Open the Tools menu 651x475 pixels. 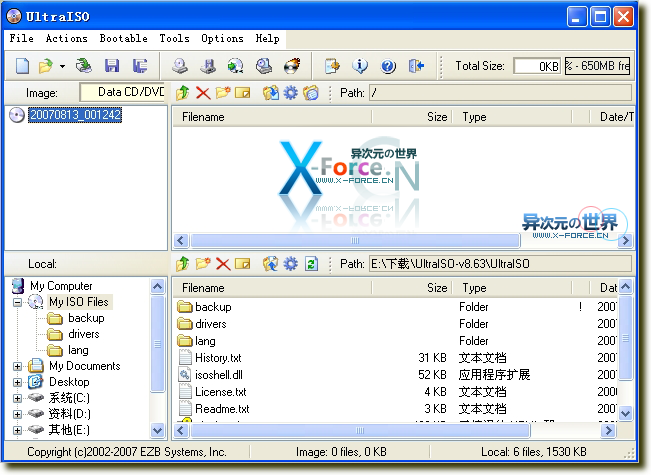174,38
